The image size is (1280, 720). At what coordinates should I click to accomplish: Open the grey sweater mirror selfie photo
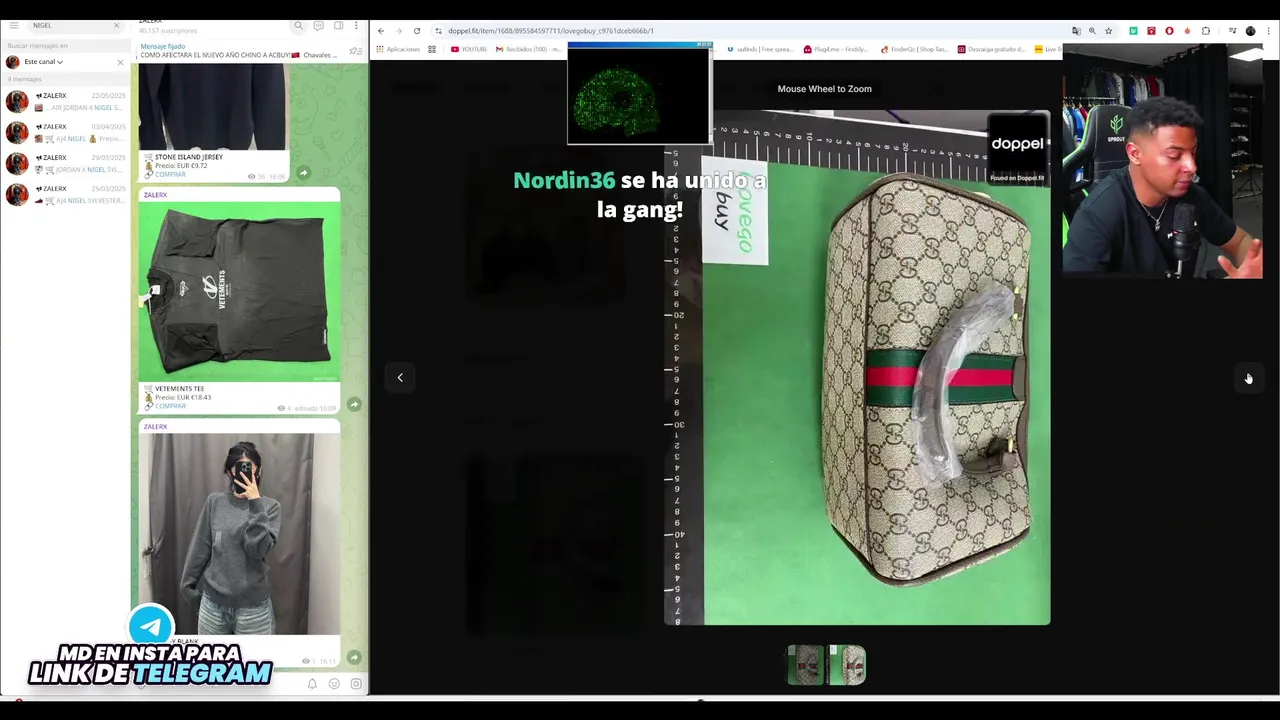tap(239, 534)
